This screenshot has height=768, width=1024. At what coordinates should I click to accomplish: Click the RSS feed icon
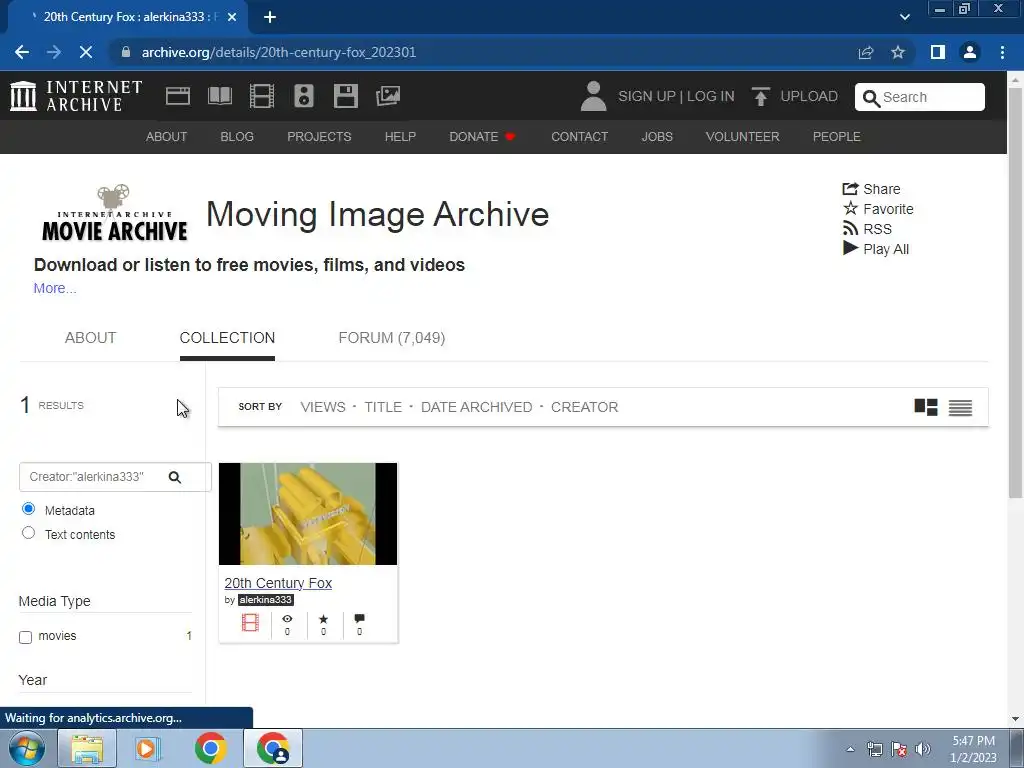click(850, 229)
